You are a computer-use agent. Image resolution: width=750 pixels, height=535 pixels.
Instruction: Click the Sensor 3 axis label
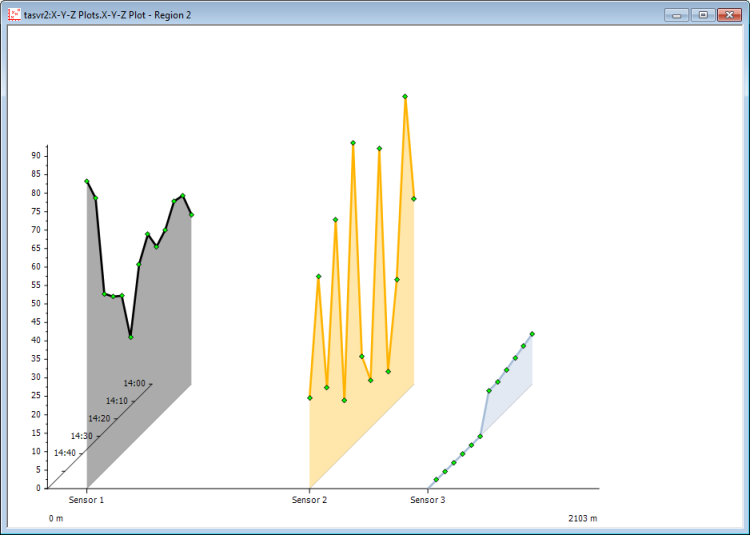(428, 500)
